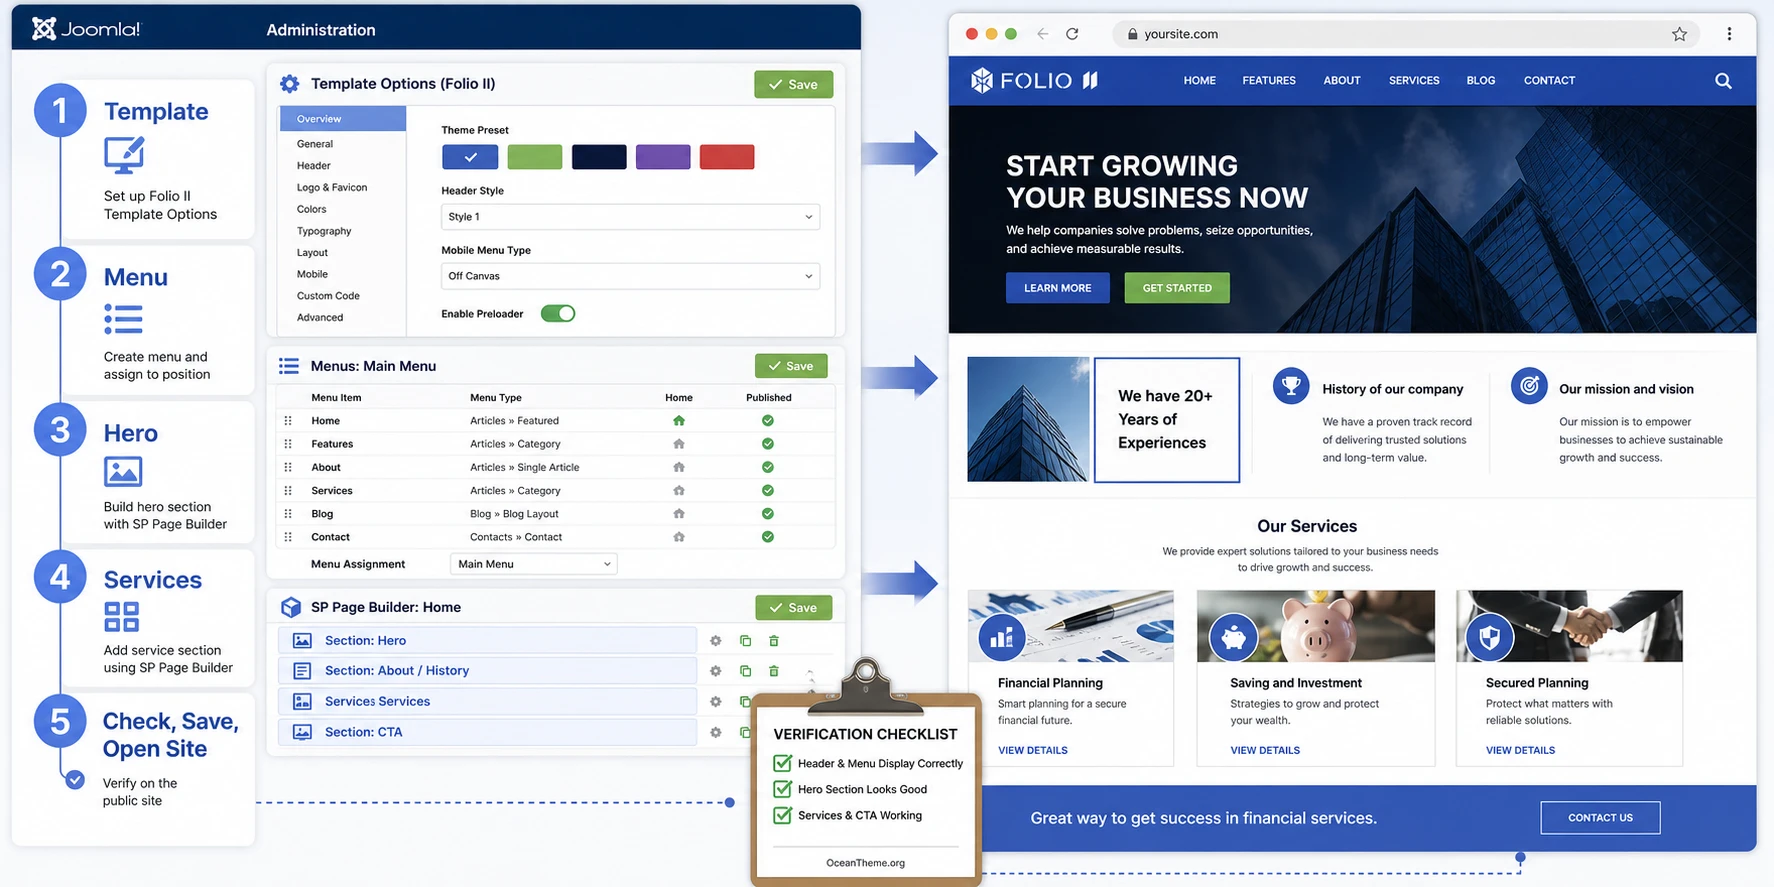
Task: Click the CONTACT US button in CTA
Action: point(1600,818)
